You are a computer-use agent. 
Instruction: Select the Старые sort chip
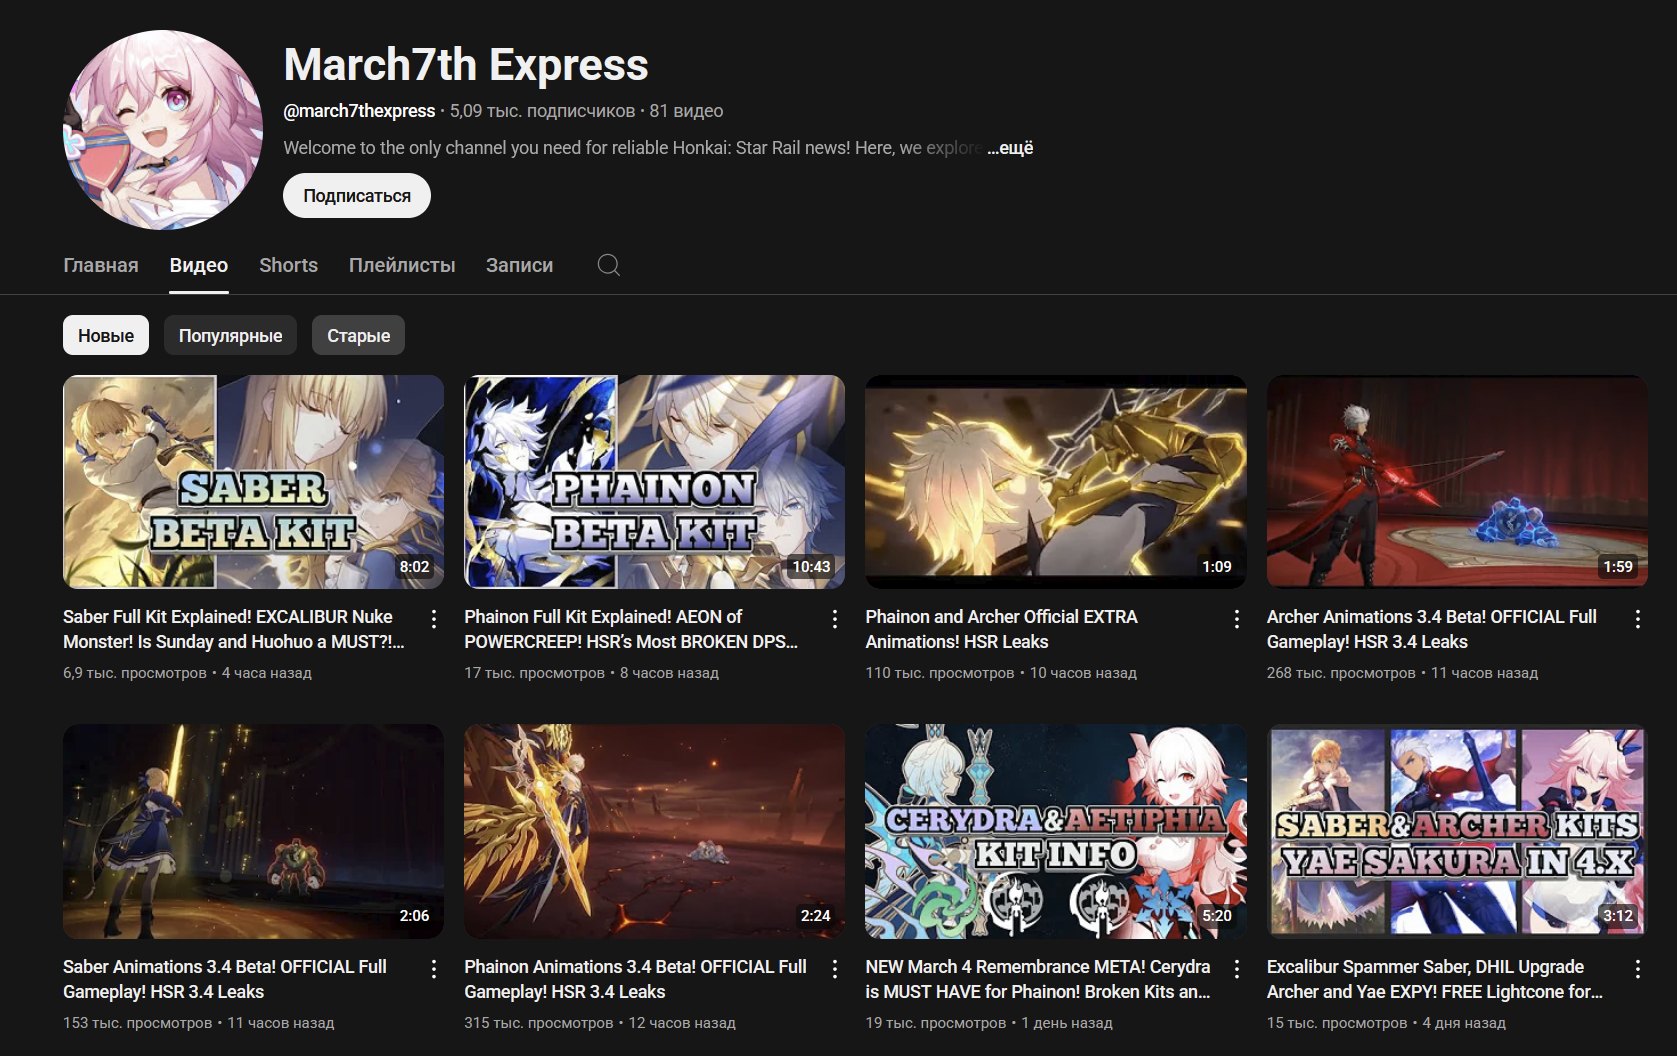[x=358, y=335]
